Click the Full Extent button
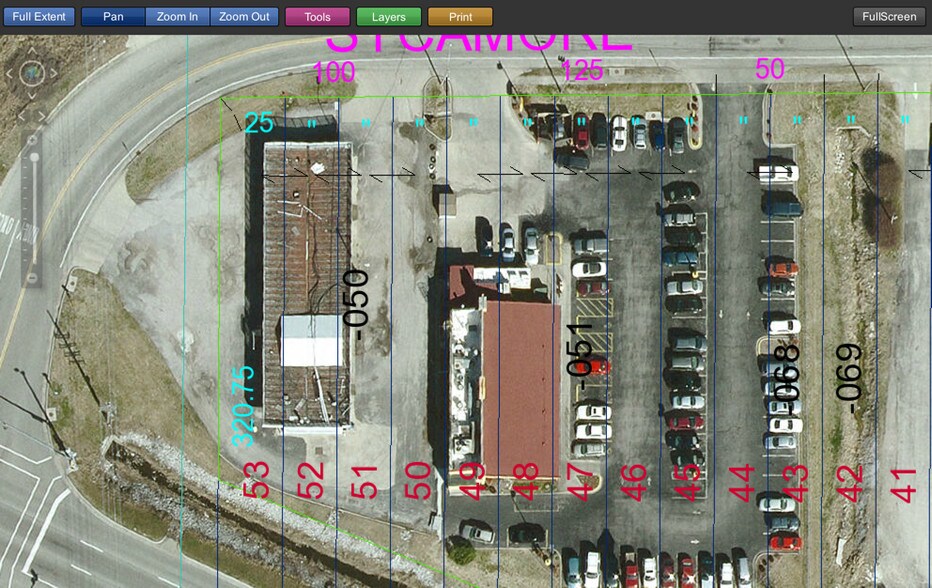932x588 pixels. 39,17
